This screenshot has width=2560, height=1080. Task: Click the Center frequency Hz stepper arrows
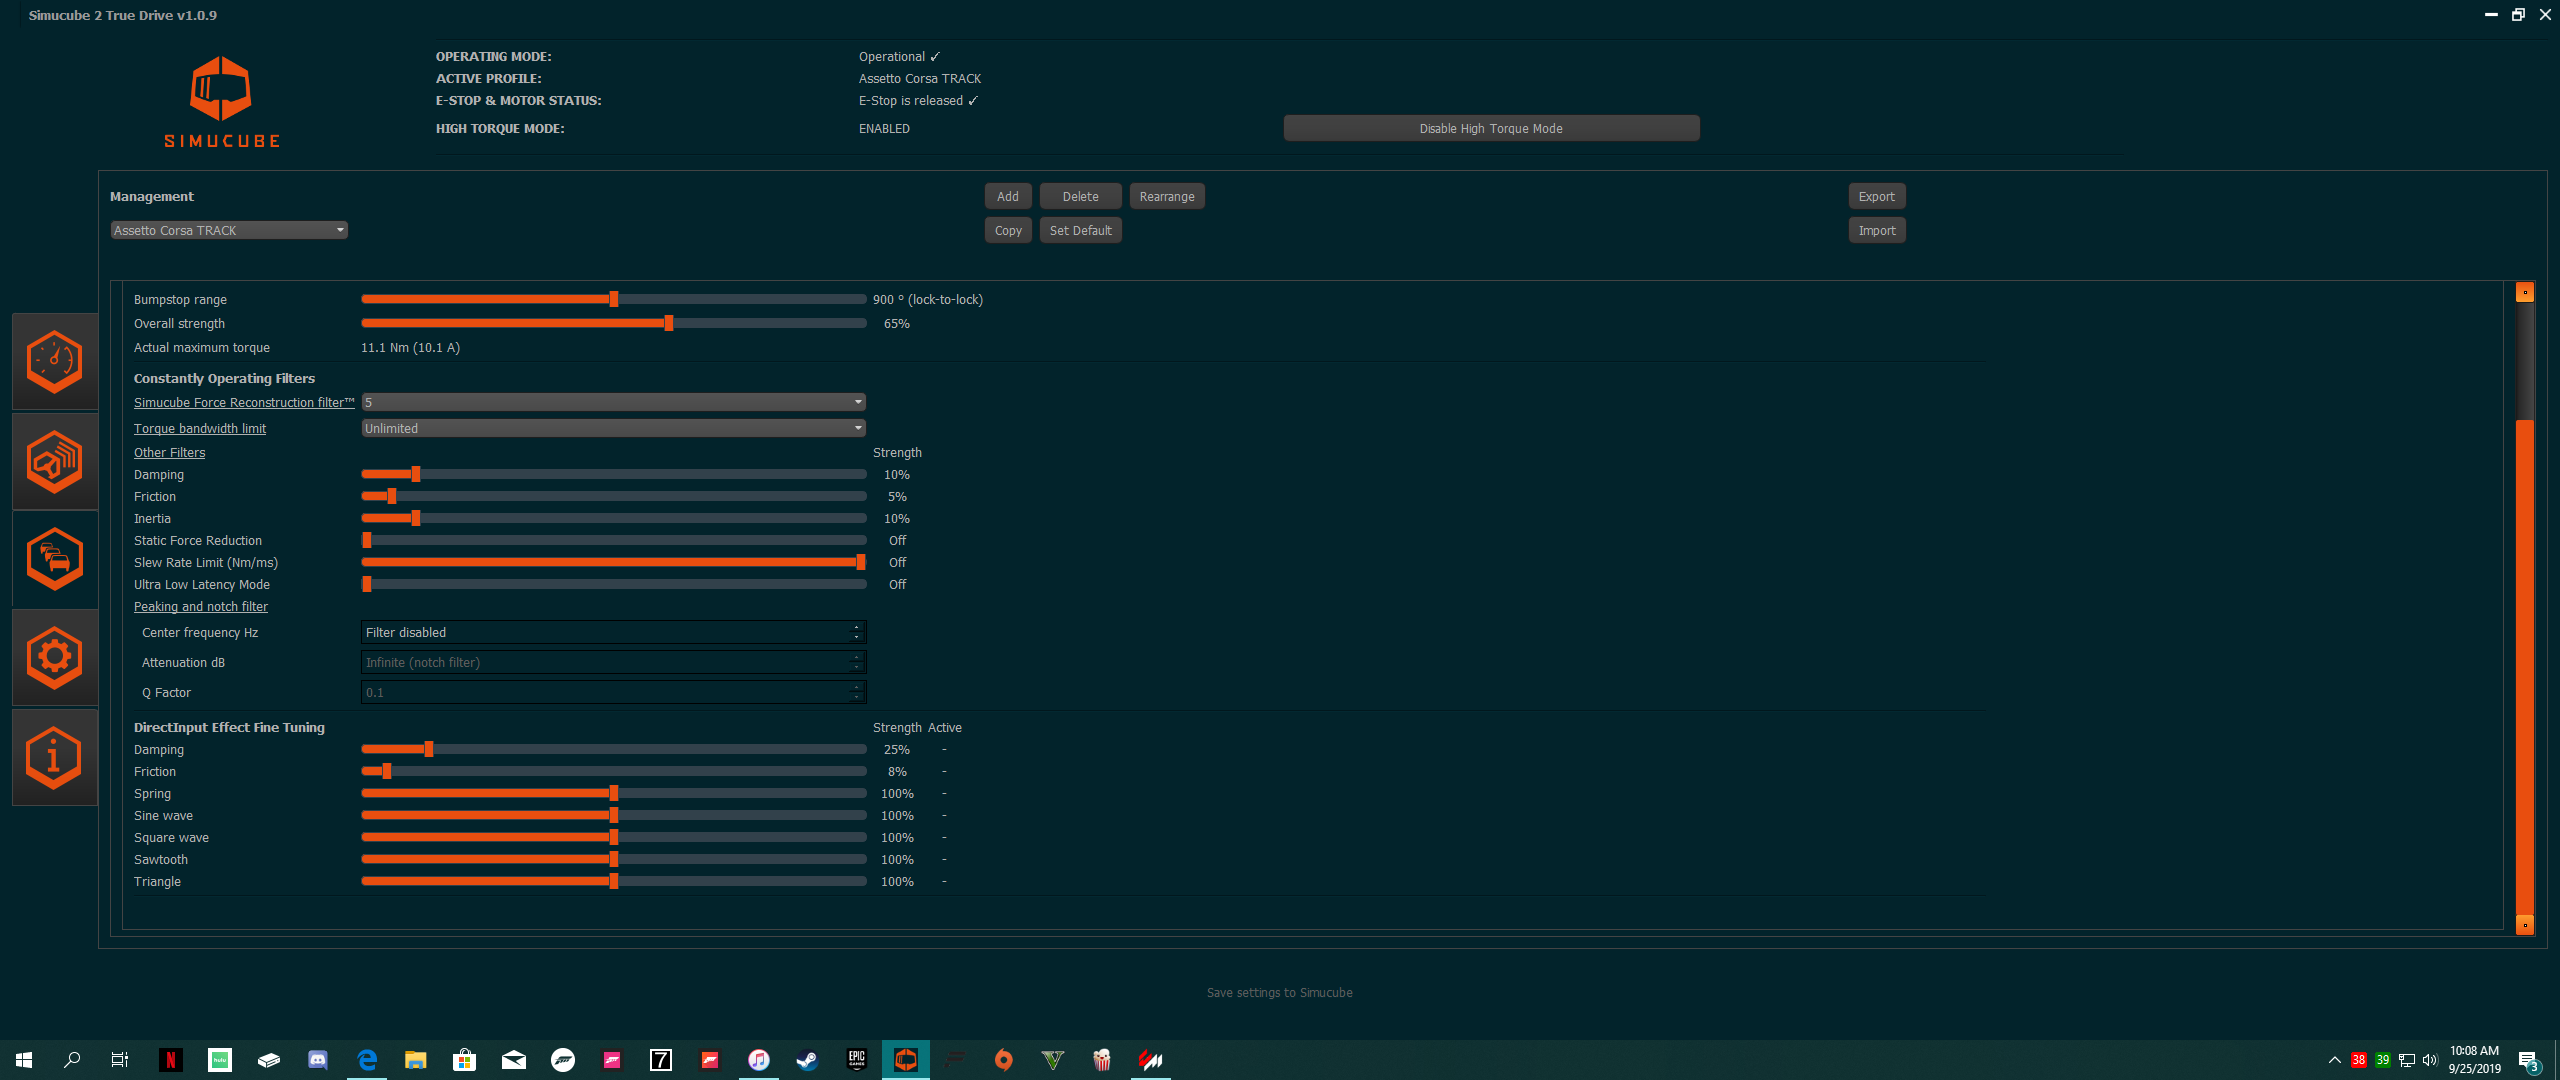[x=856, y=632]
